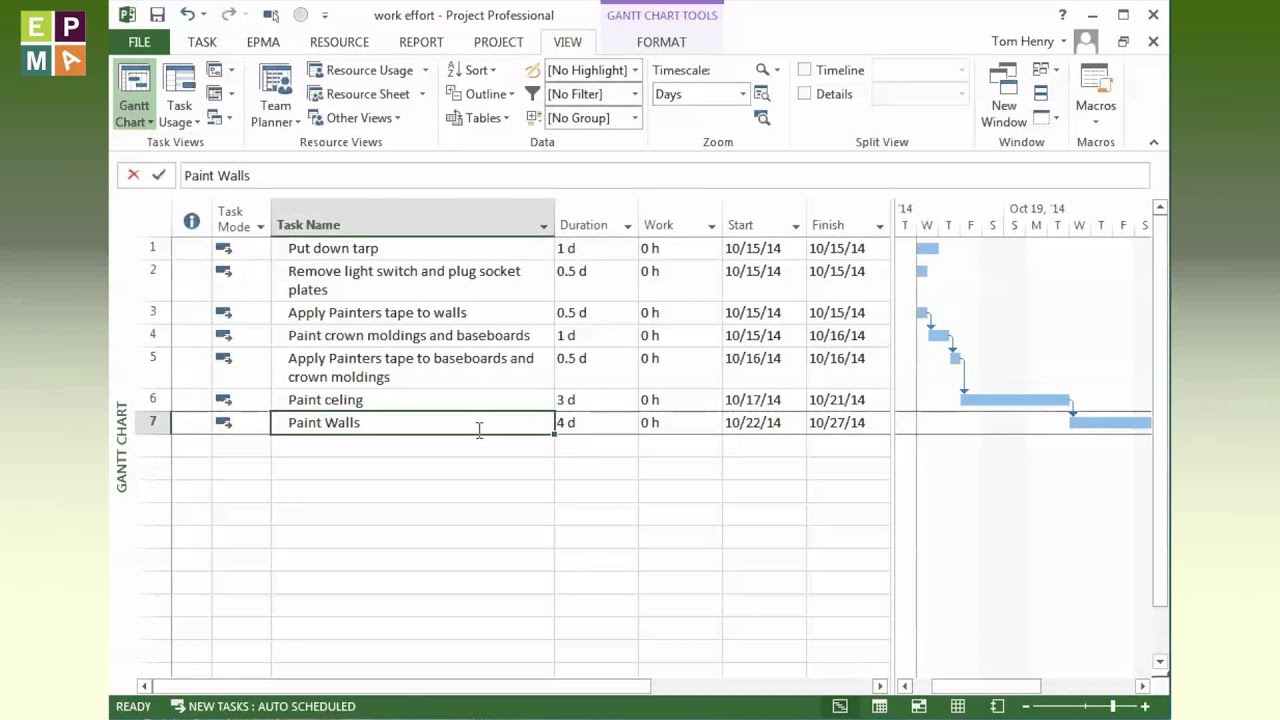Select the Put down tarp task
This screenshot has height=720, width=1280.
point(413,248)
